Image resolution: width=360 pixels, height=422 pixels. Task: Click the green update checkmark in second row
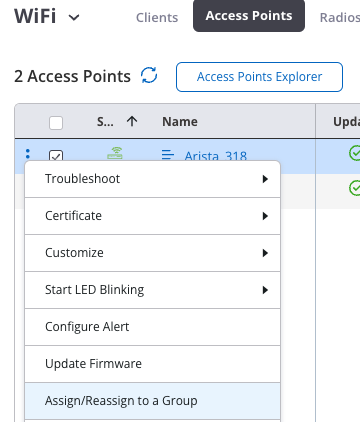[355, 188]
